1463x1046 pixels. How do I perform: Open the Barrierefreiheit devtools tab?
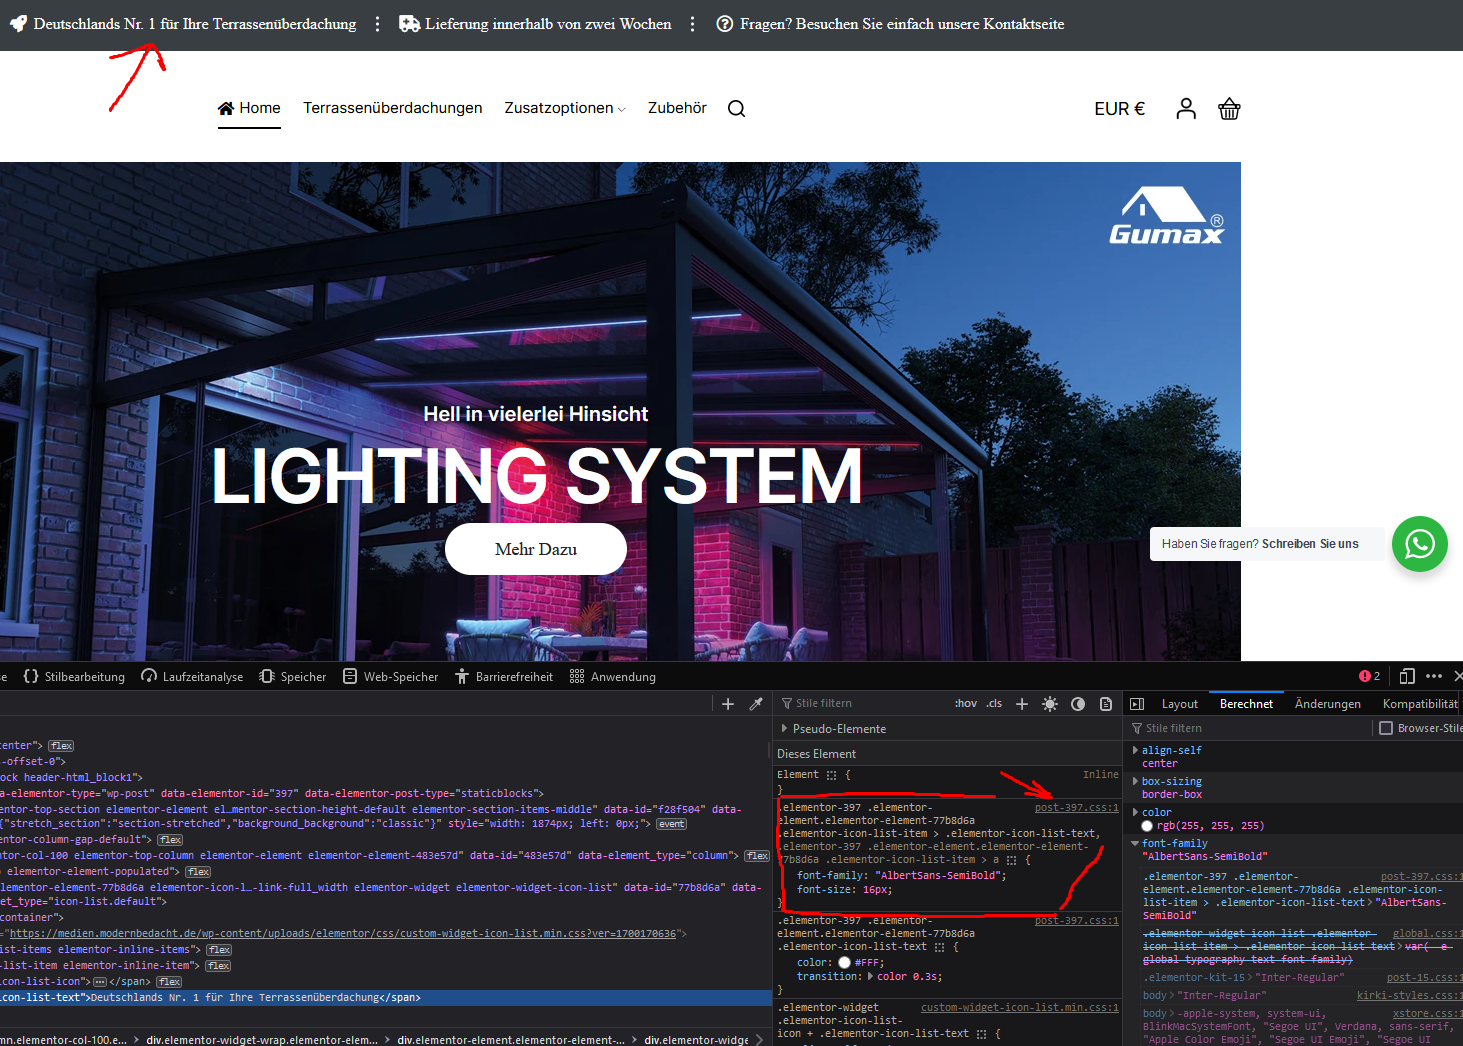504,677
